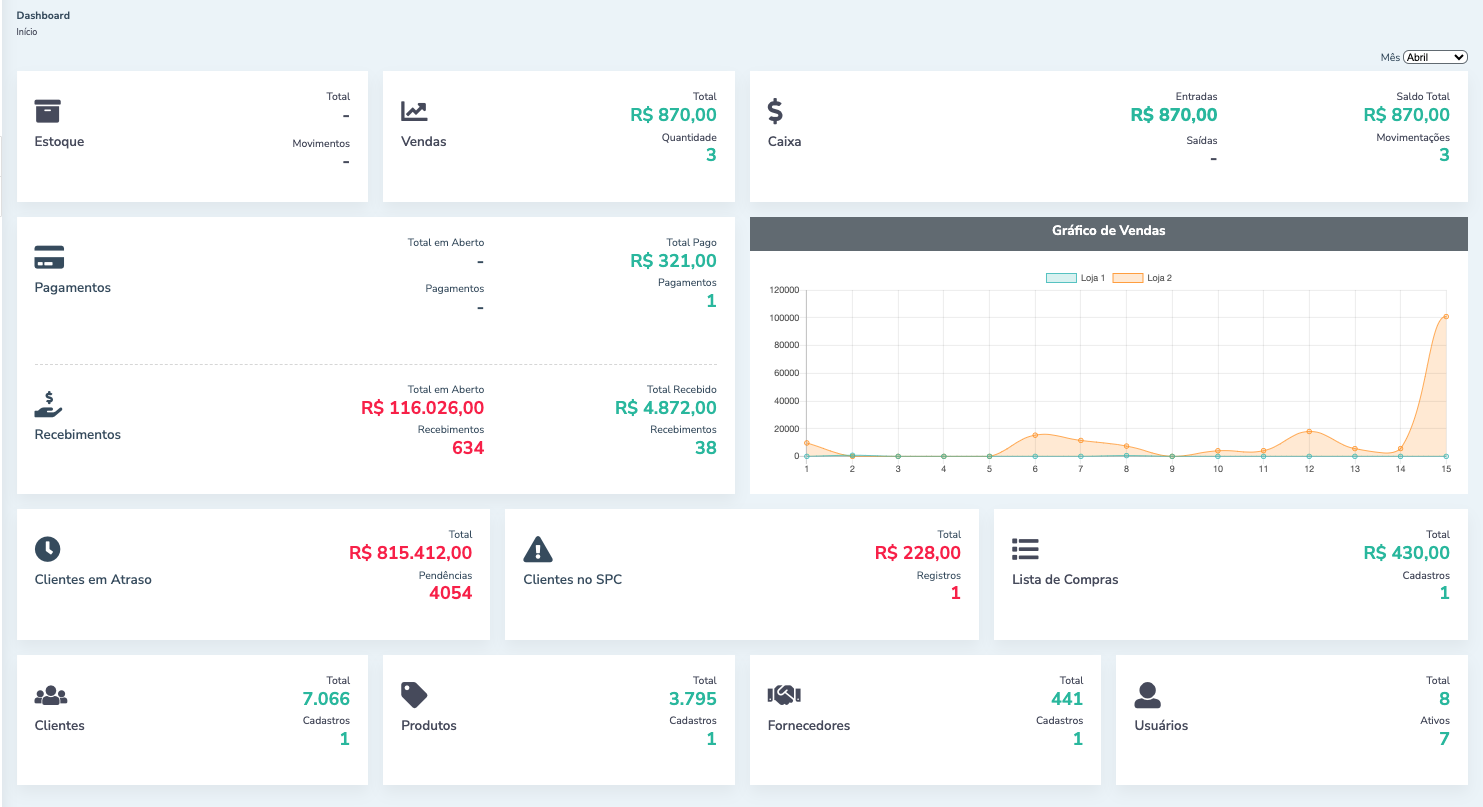Click the Vendas chart-line icon
Viewport: 1483px width, 807px height.
coord(414,111)
